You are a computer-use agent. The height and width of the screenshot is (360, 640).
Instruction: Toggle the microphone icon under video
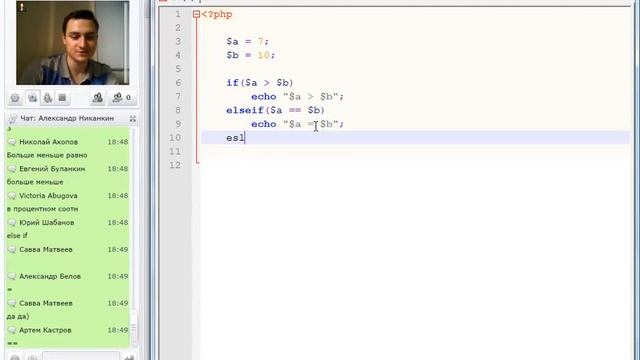pyautogui.click(x=48, y=98)
